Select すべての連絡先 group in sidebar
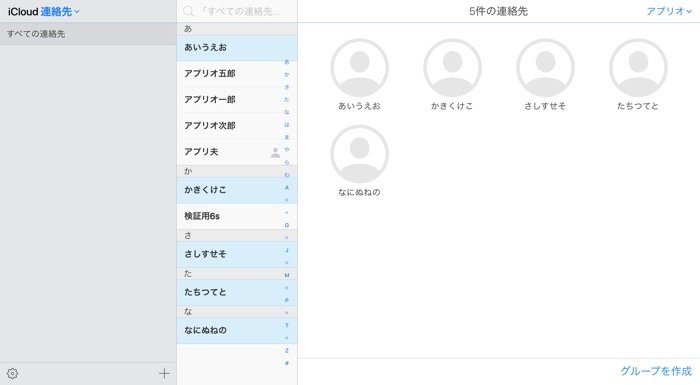700x385 pixels. coord(88,34)
